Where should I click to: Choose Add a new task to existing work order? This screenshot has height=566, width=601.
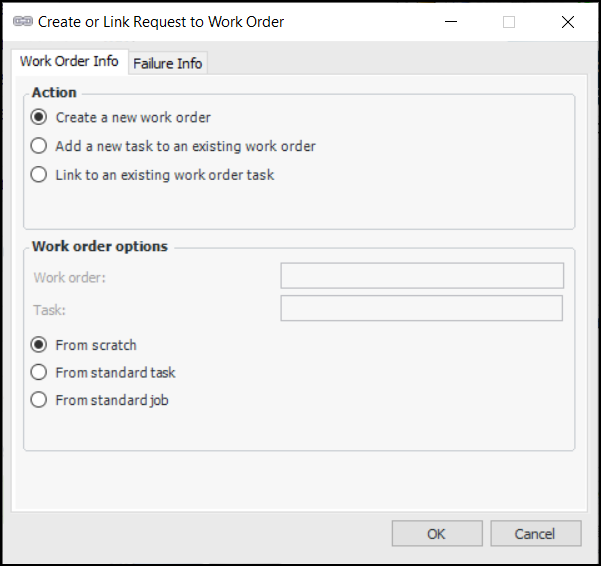39,146
